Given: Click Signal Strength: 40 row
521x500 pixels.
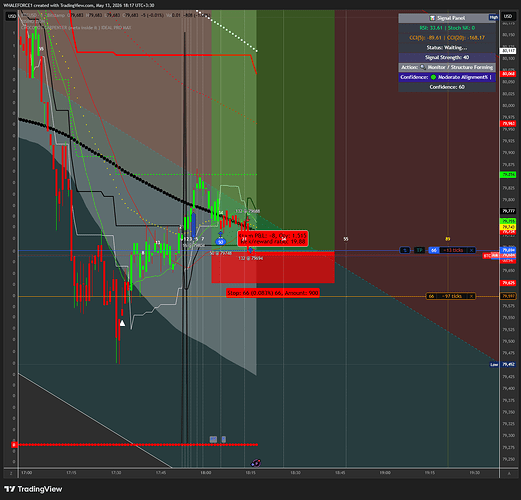Looking at the screenshot, I should click(x=447, y=57).
